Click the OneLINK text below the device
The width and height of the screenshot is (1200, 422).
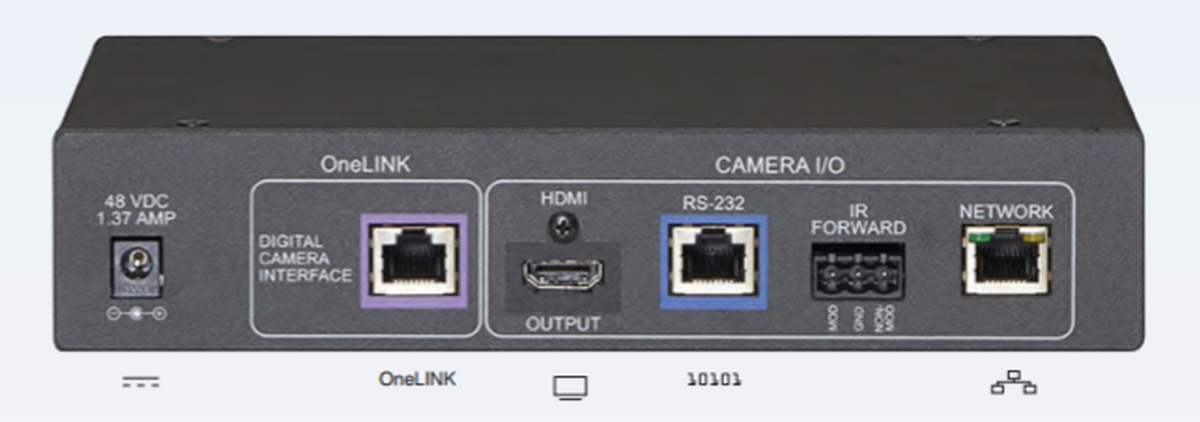pos(417,380)
